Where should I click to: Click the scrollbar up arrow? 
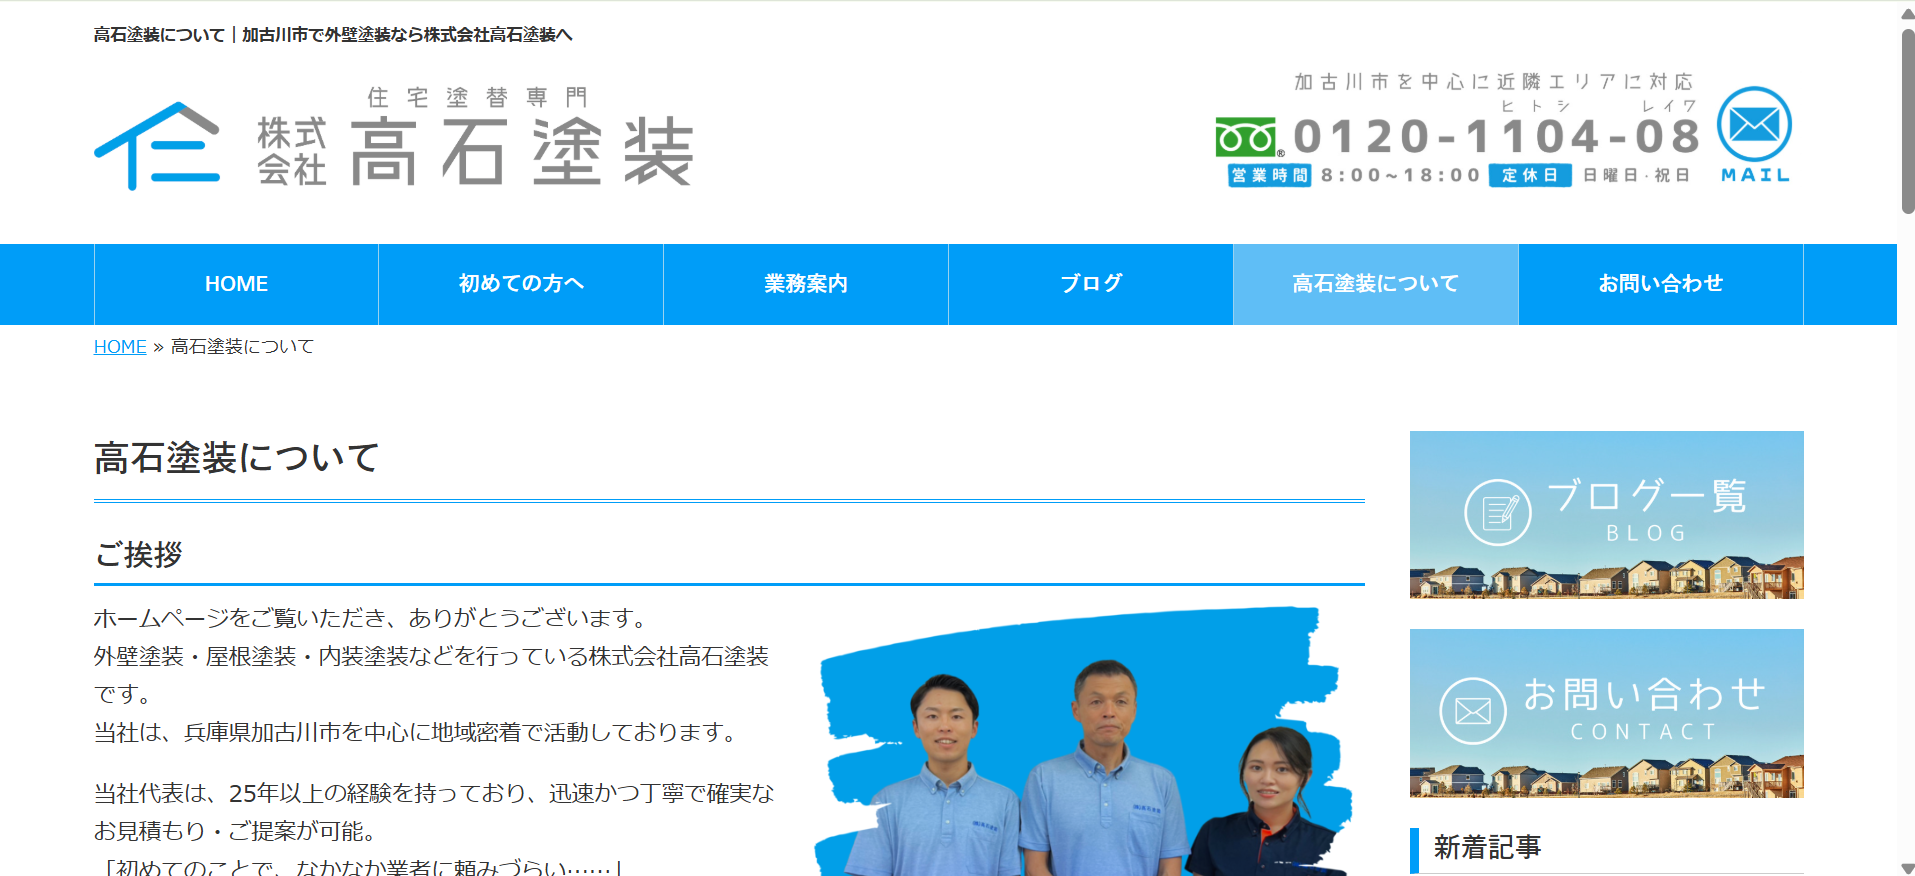coord(1907,12)
